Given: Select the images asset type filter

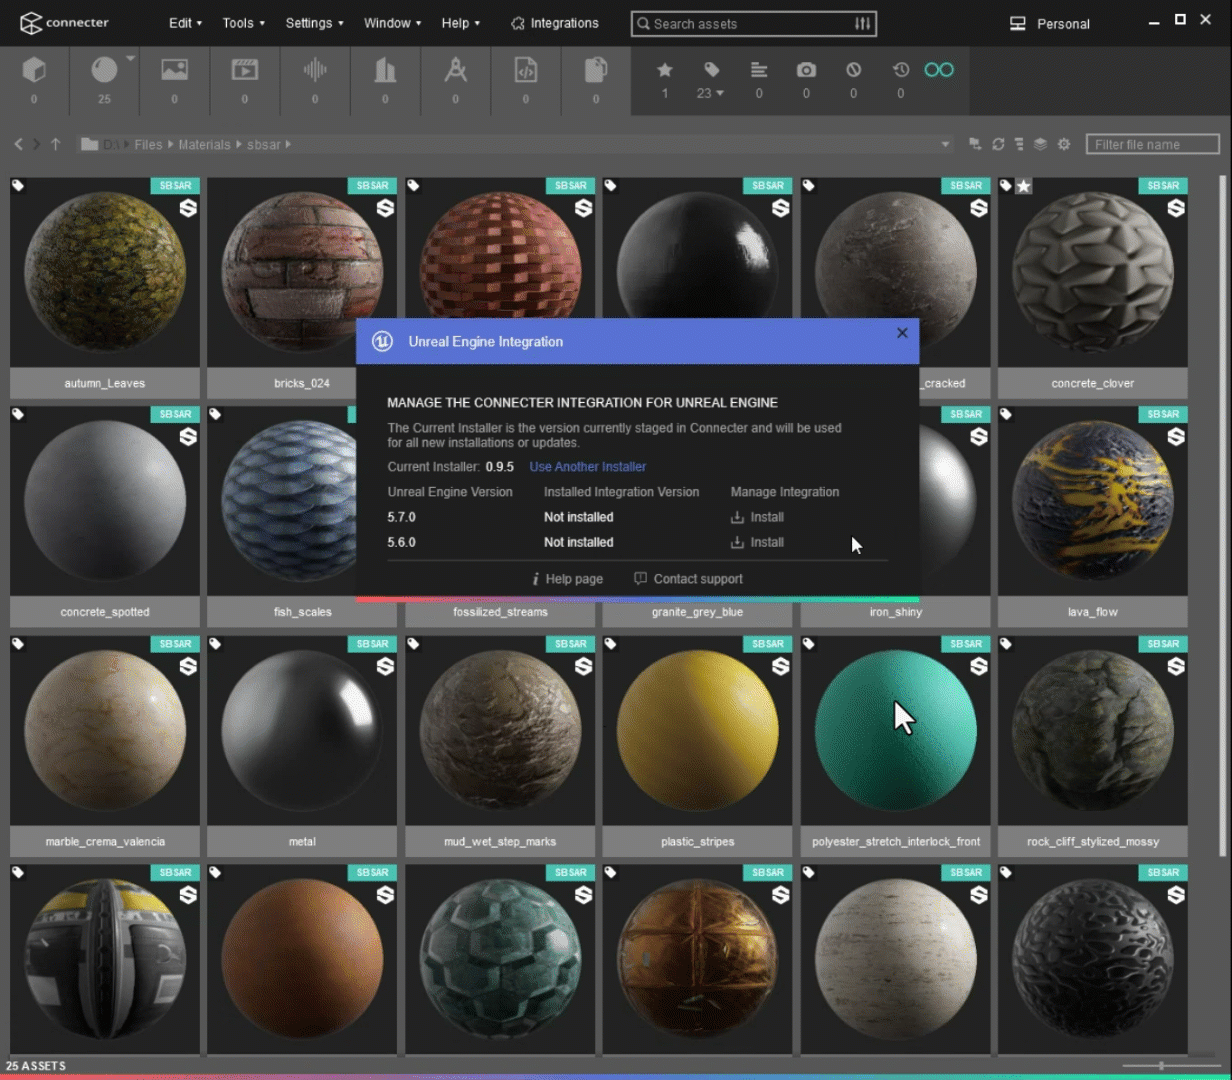Looking at the screenshot, I should [x=175, y=69].
